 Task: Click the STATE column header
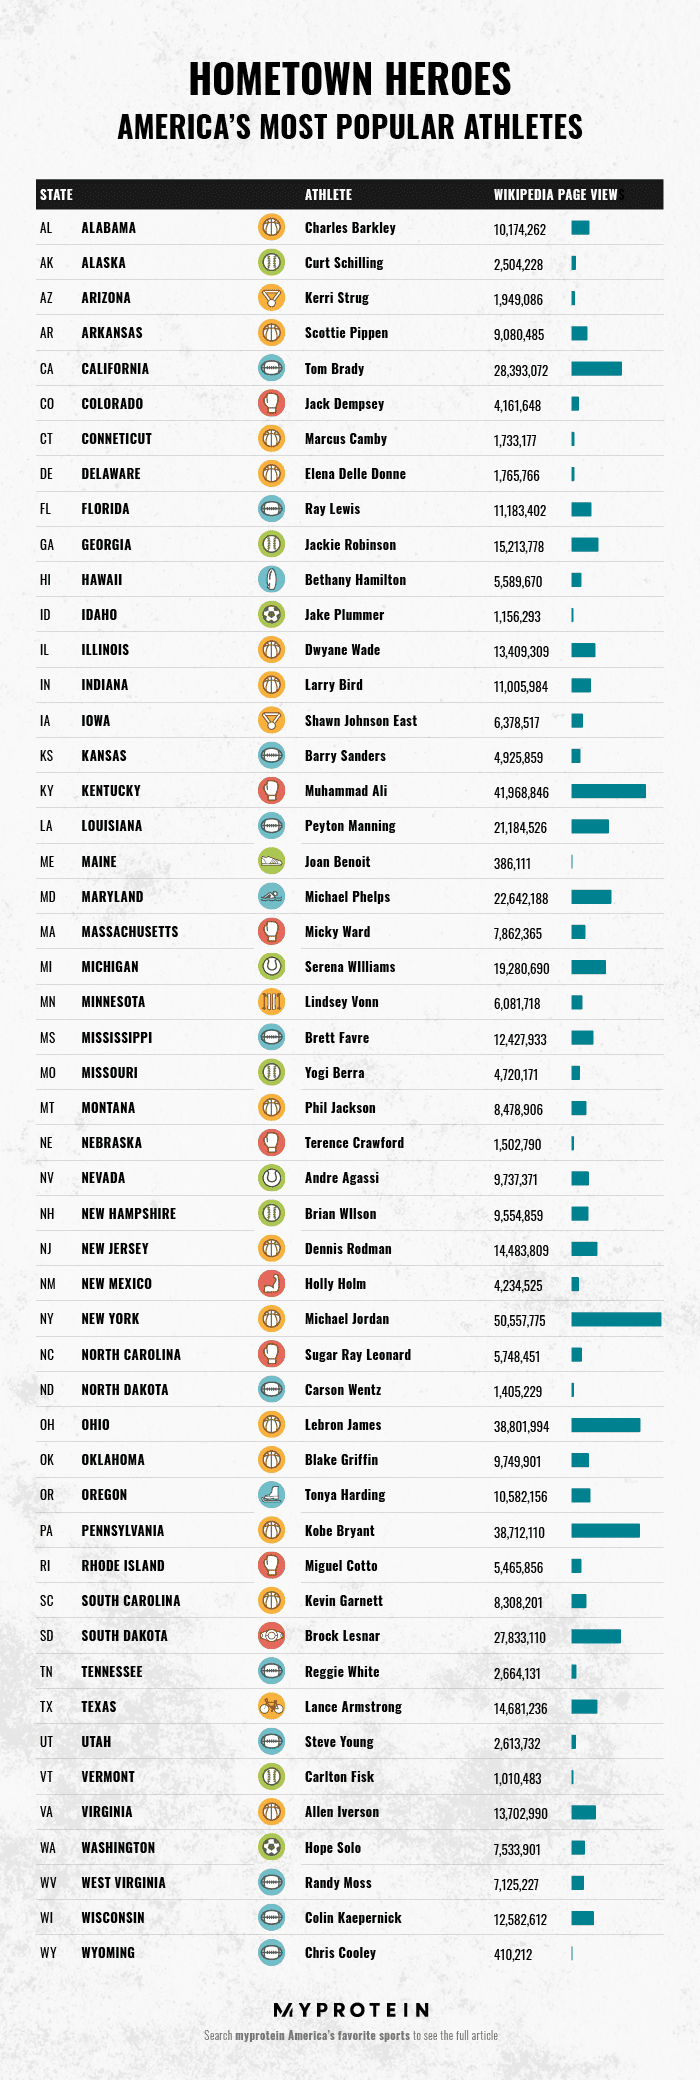[56, 194]
